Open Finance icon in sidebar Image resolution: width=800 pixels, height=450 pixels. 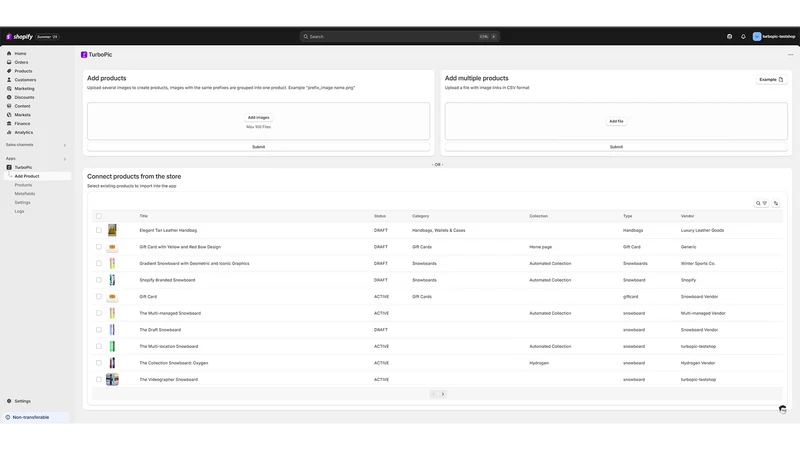point(9,123)
